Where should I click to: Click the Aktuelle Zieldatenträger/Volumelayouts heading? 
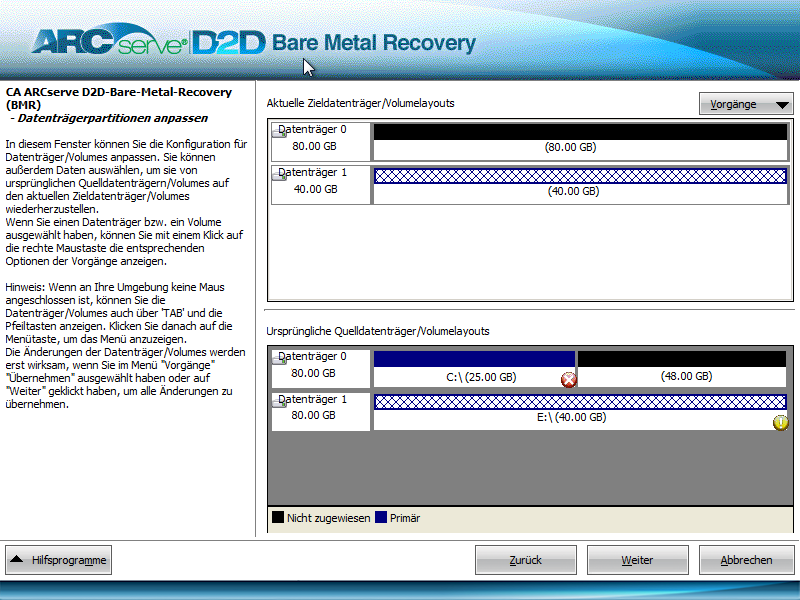(360, 103)
